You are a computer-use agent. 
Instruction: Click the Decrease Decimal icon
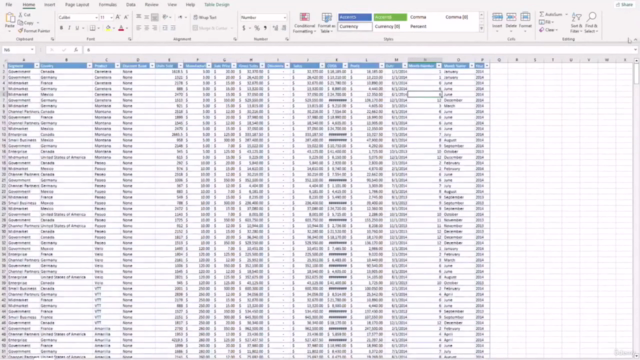pyautogui.click(x=284, y=28)
